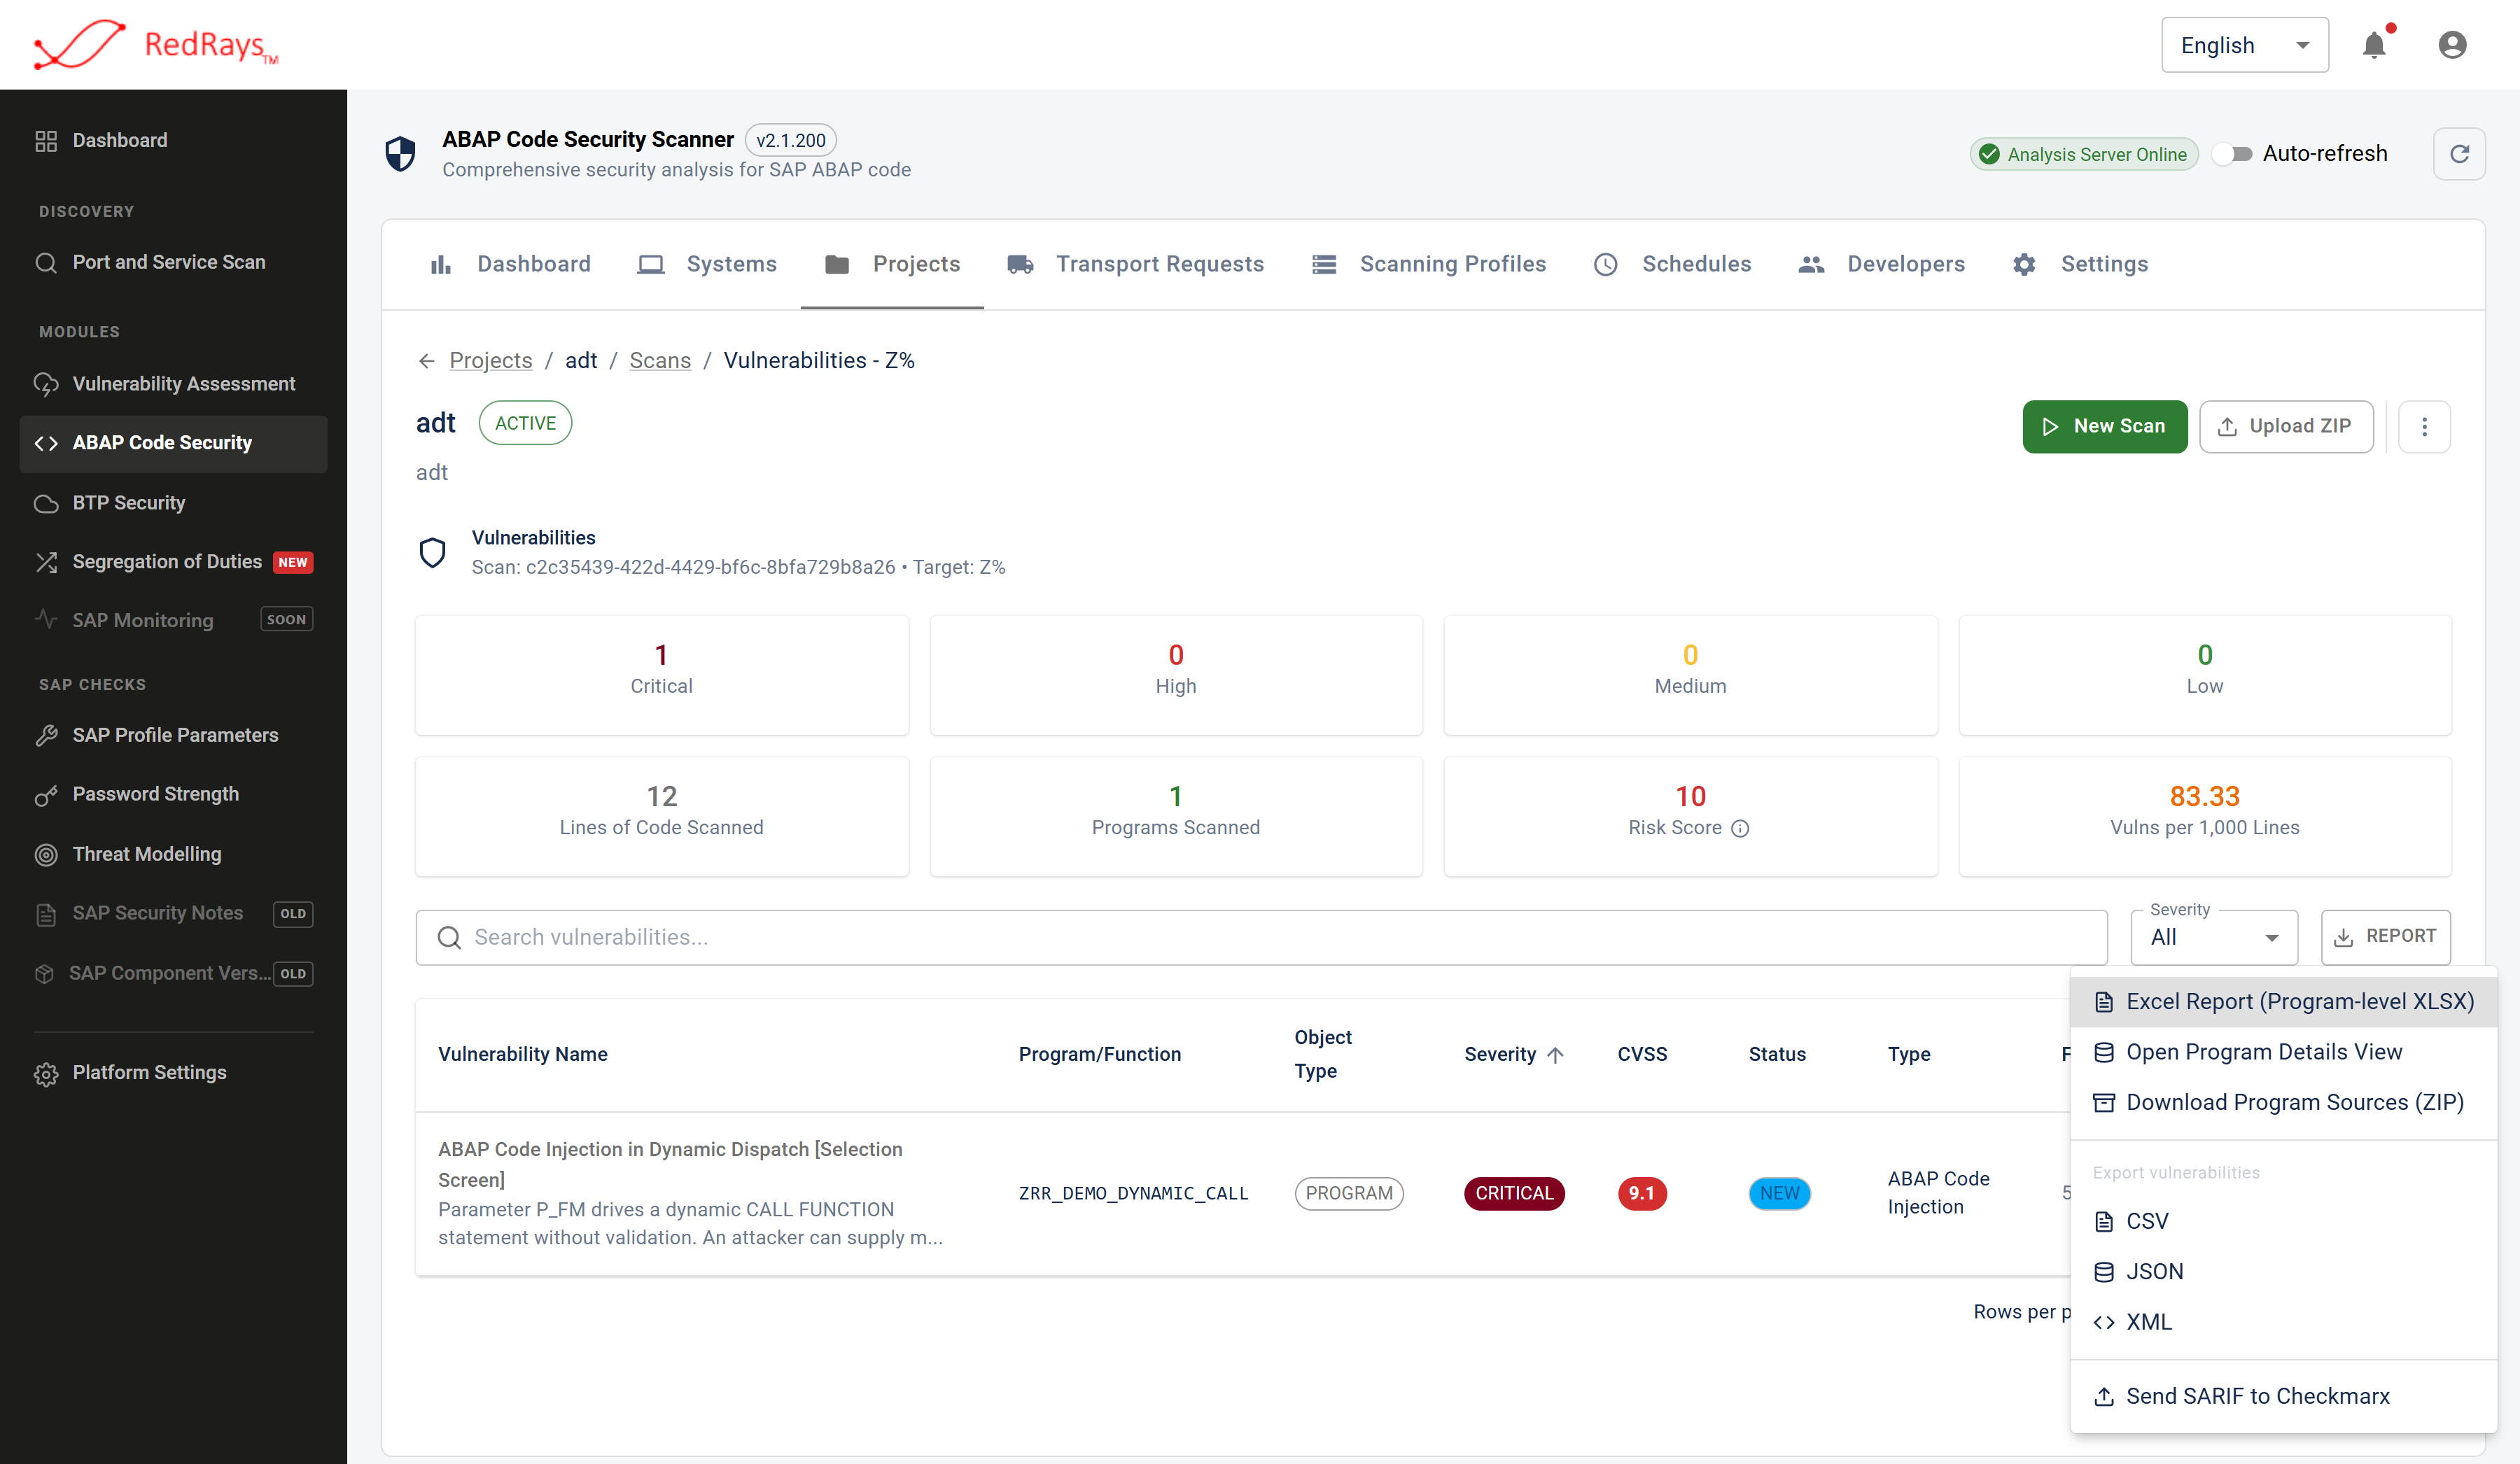The width and height of the screenshot is (2520, 1464).
Task: Click the Low count card
Action: coord(2204,675)
